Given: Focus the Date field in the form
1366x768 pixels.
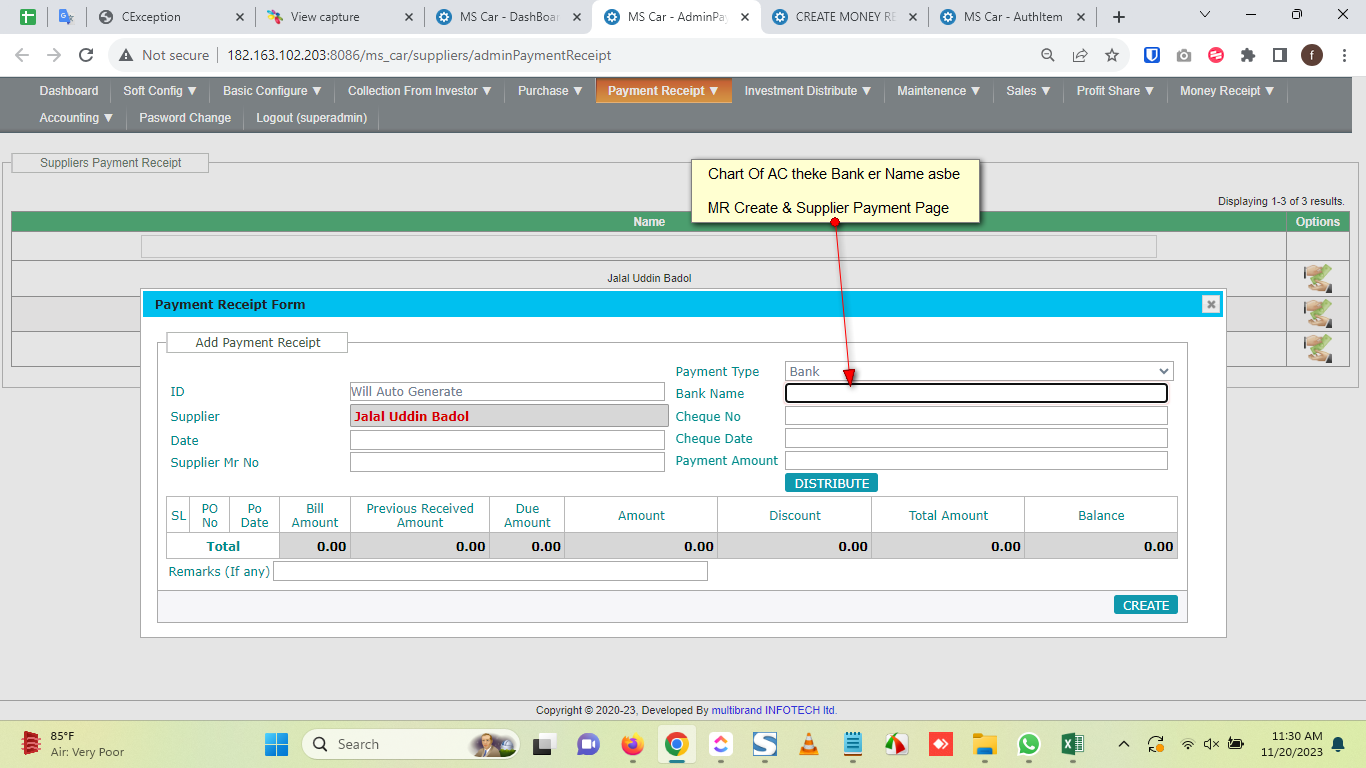Looking at the screenshot, I should click(507, 440).
